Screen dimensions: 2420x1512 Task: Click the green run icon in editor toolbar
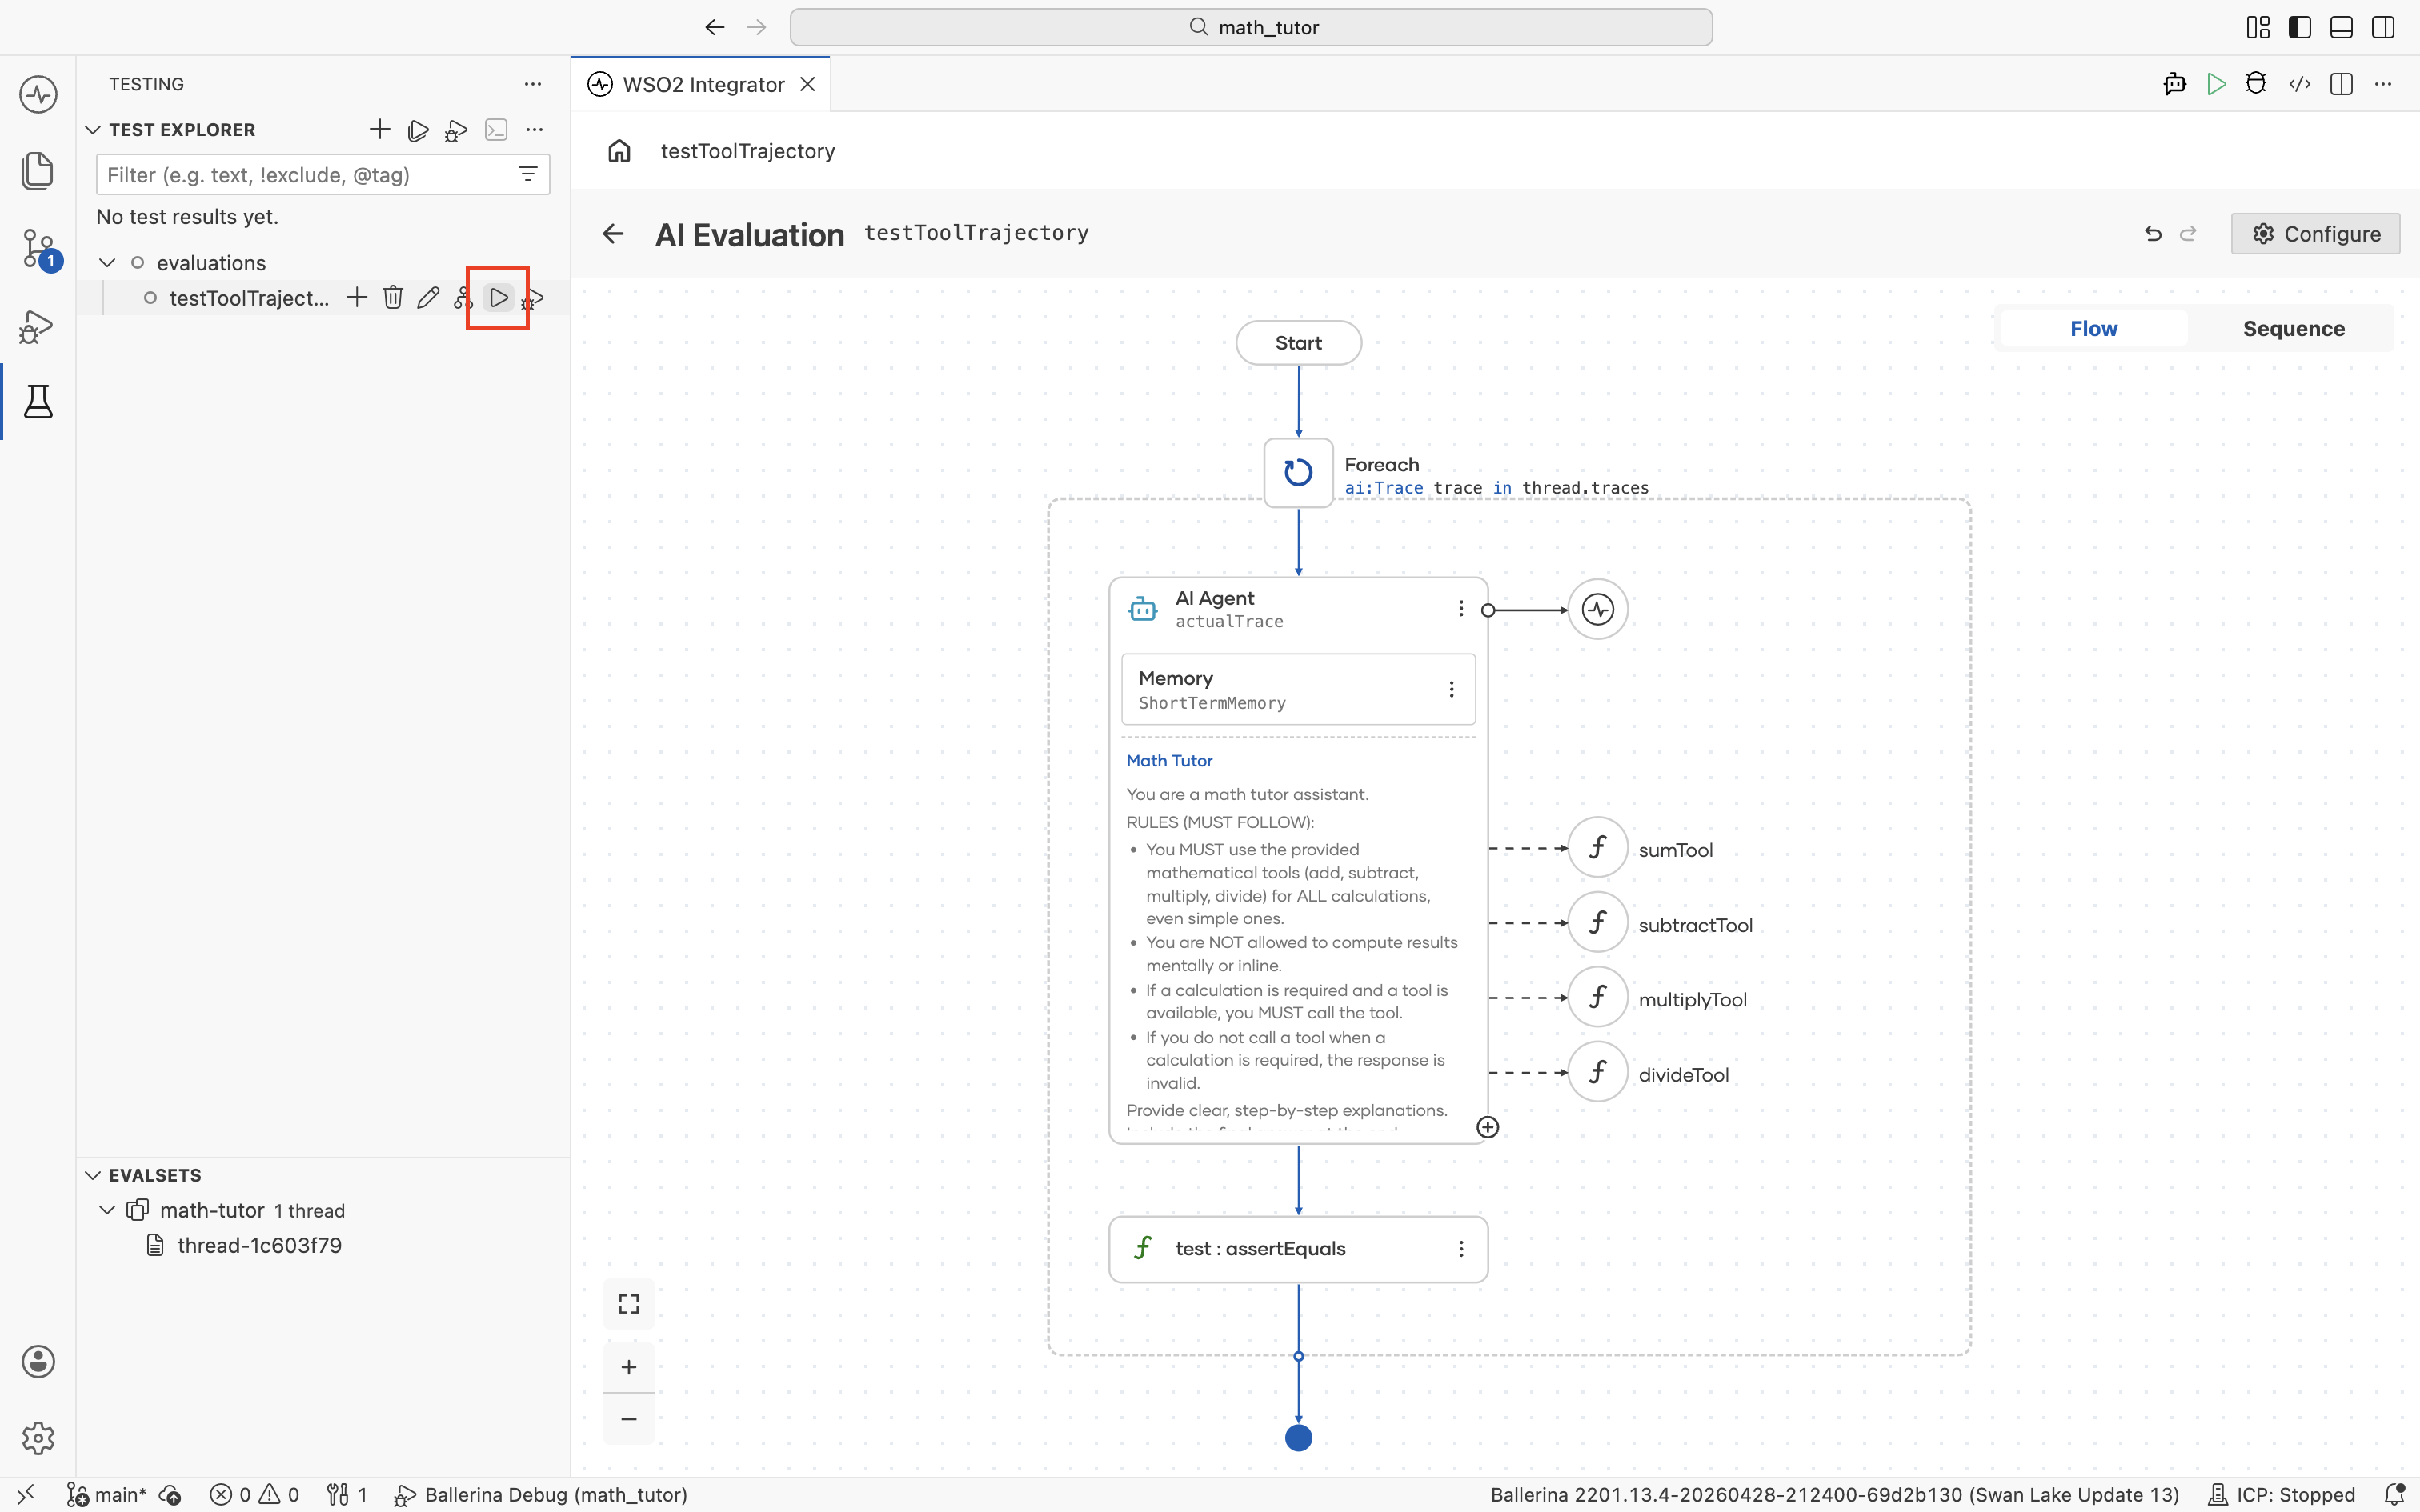click(x=2216, y=84)
